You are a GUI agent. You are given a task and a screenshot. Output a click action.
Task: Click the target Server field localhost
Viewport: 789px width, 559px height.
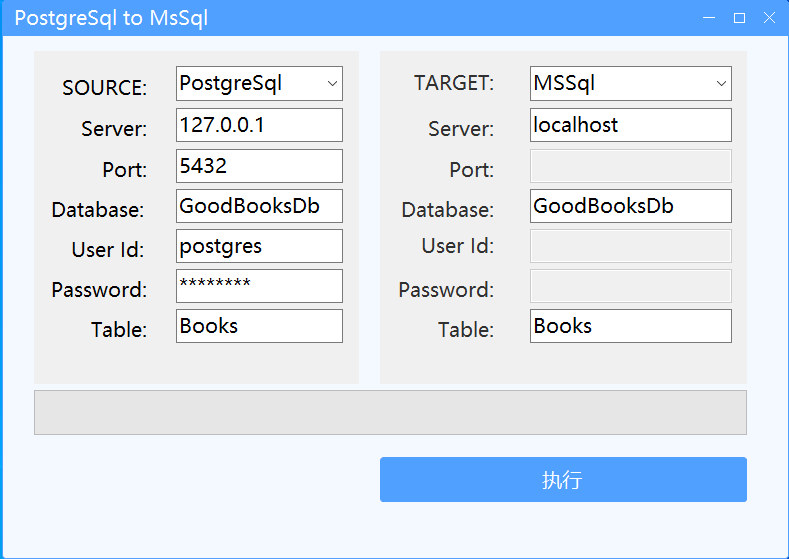click(630, 125)
